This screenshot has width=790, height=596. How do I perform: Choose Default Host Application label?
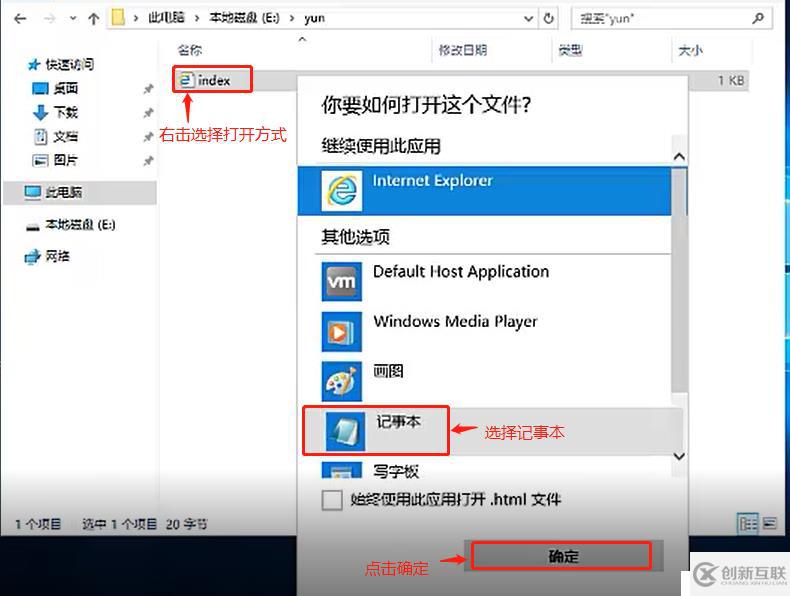[x=461, y=272]
